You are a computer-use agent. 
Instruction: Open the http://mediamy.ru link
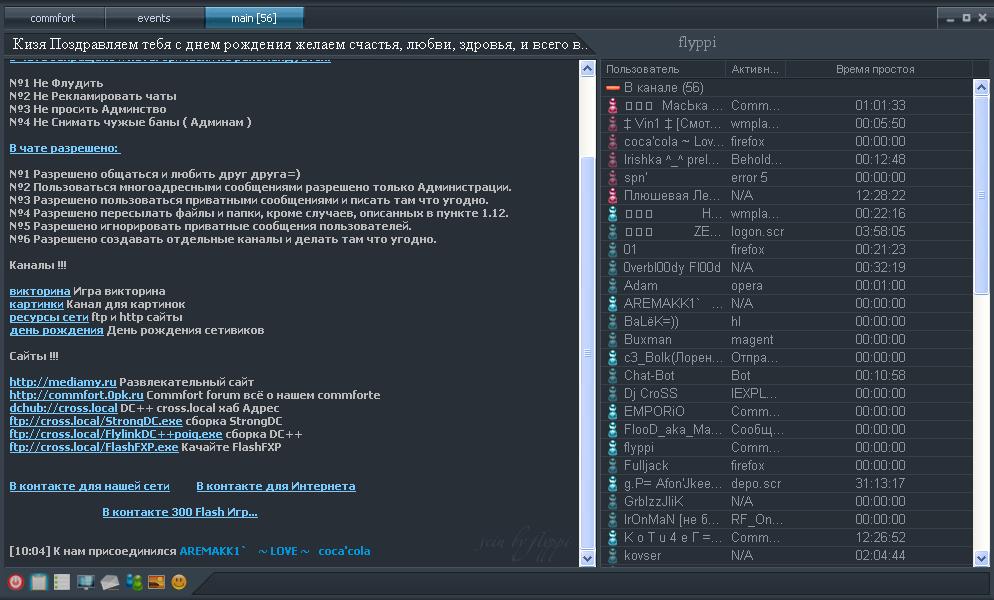pos(63,382)
